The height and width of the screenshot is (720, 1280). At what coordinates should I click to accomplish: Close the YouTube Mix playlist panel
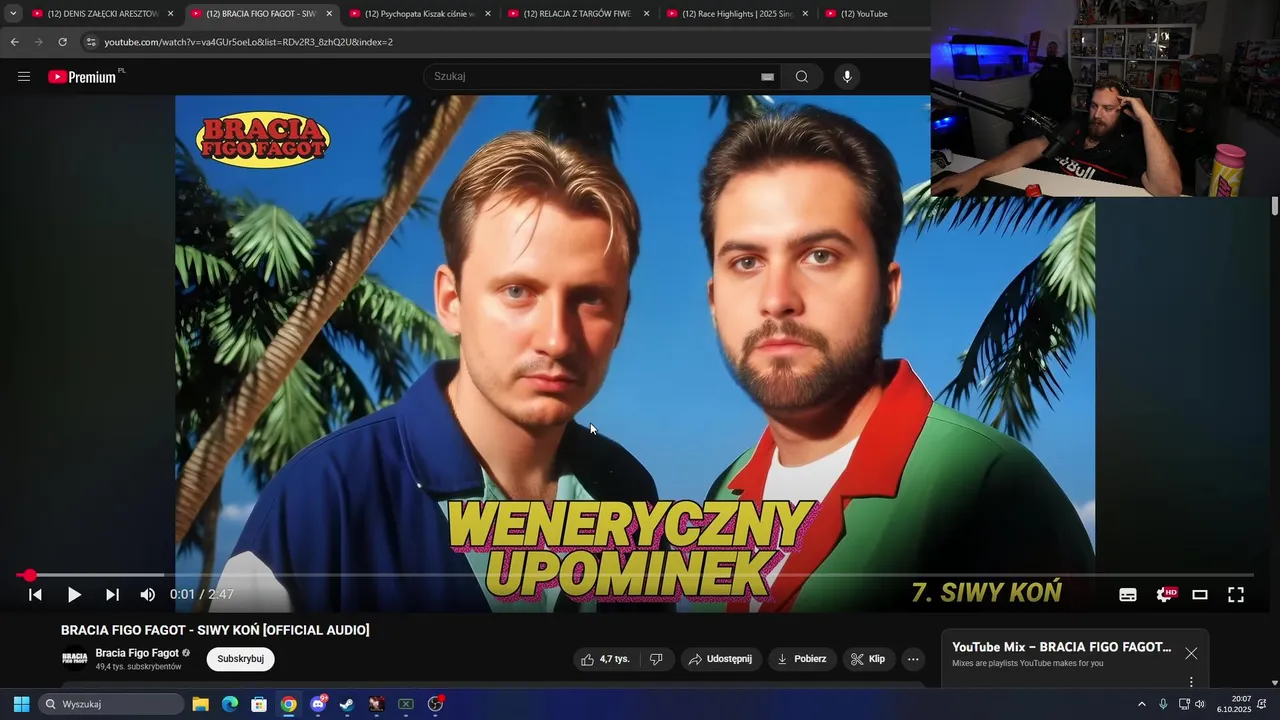click(x=1191, y=653)
